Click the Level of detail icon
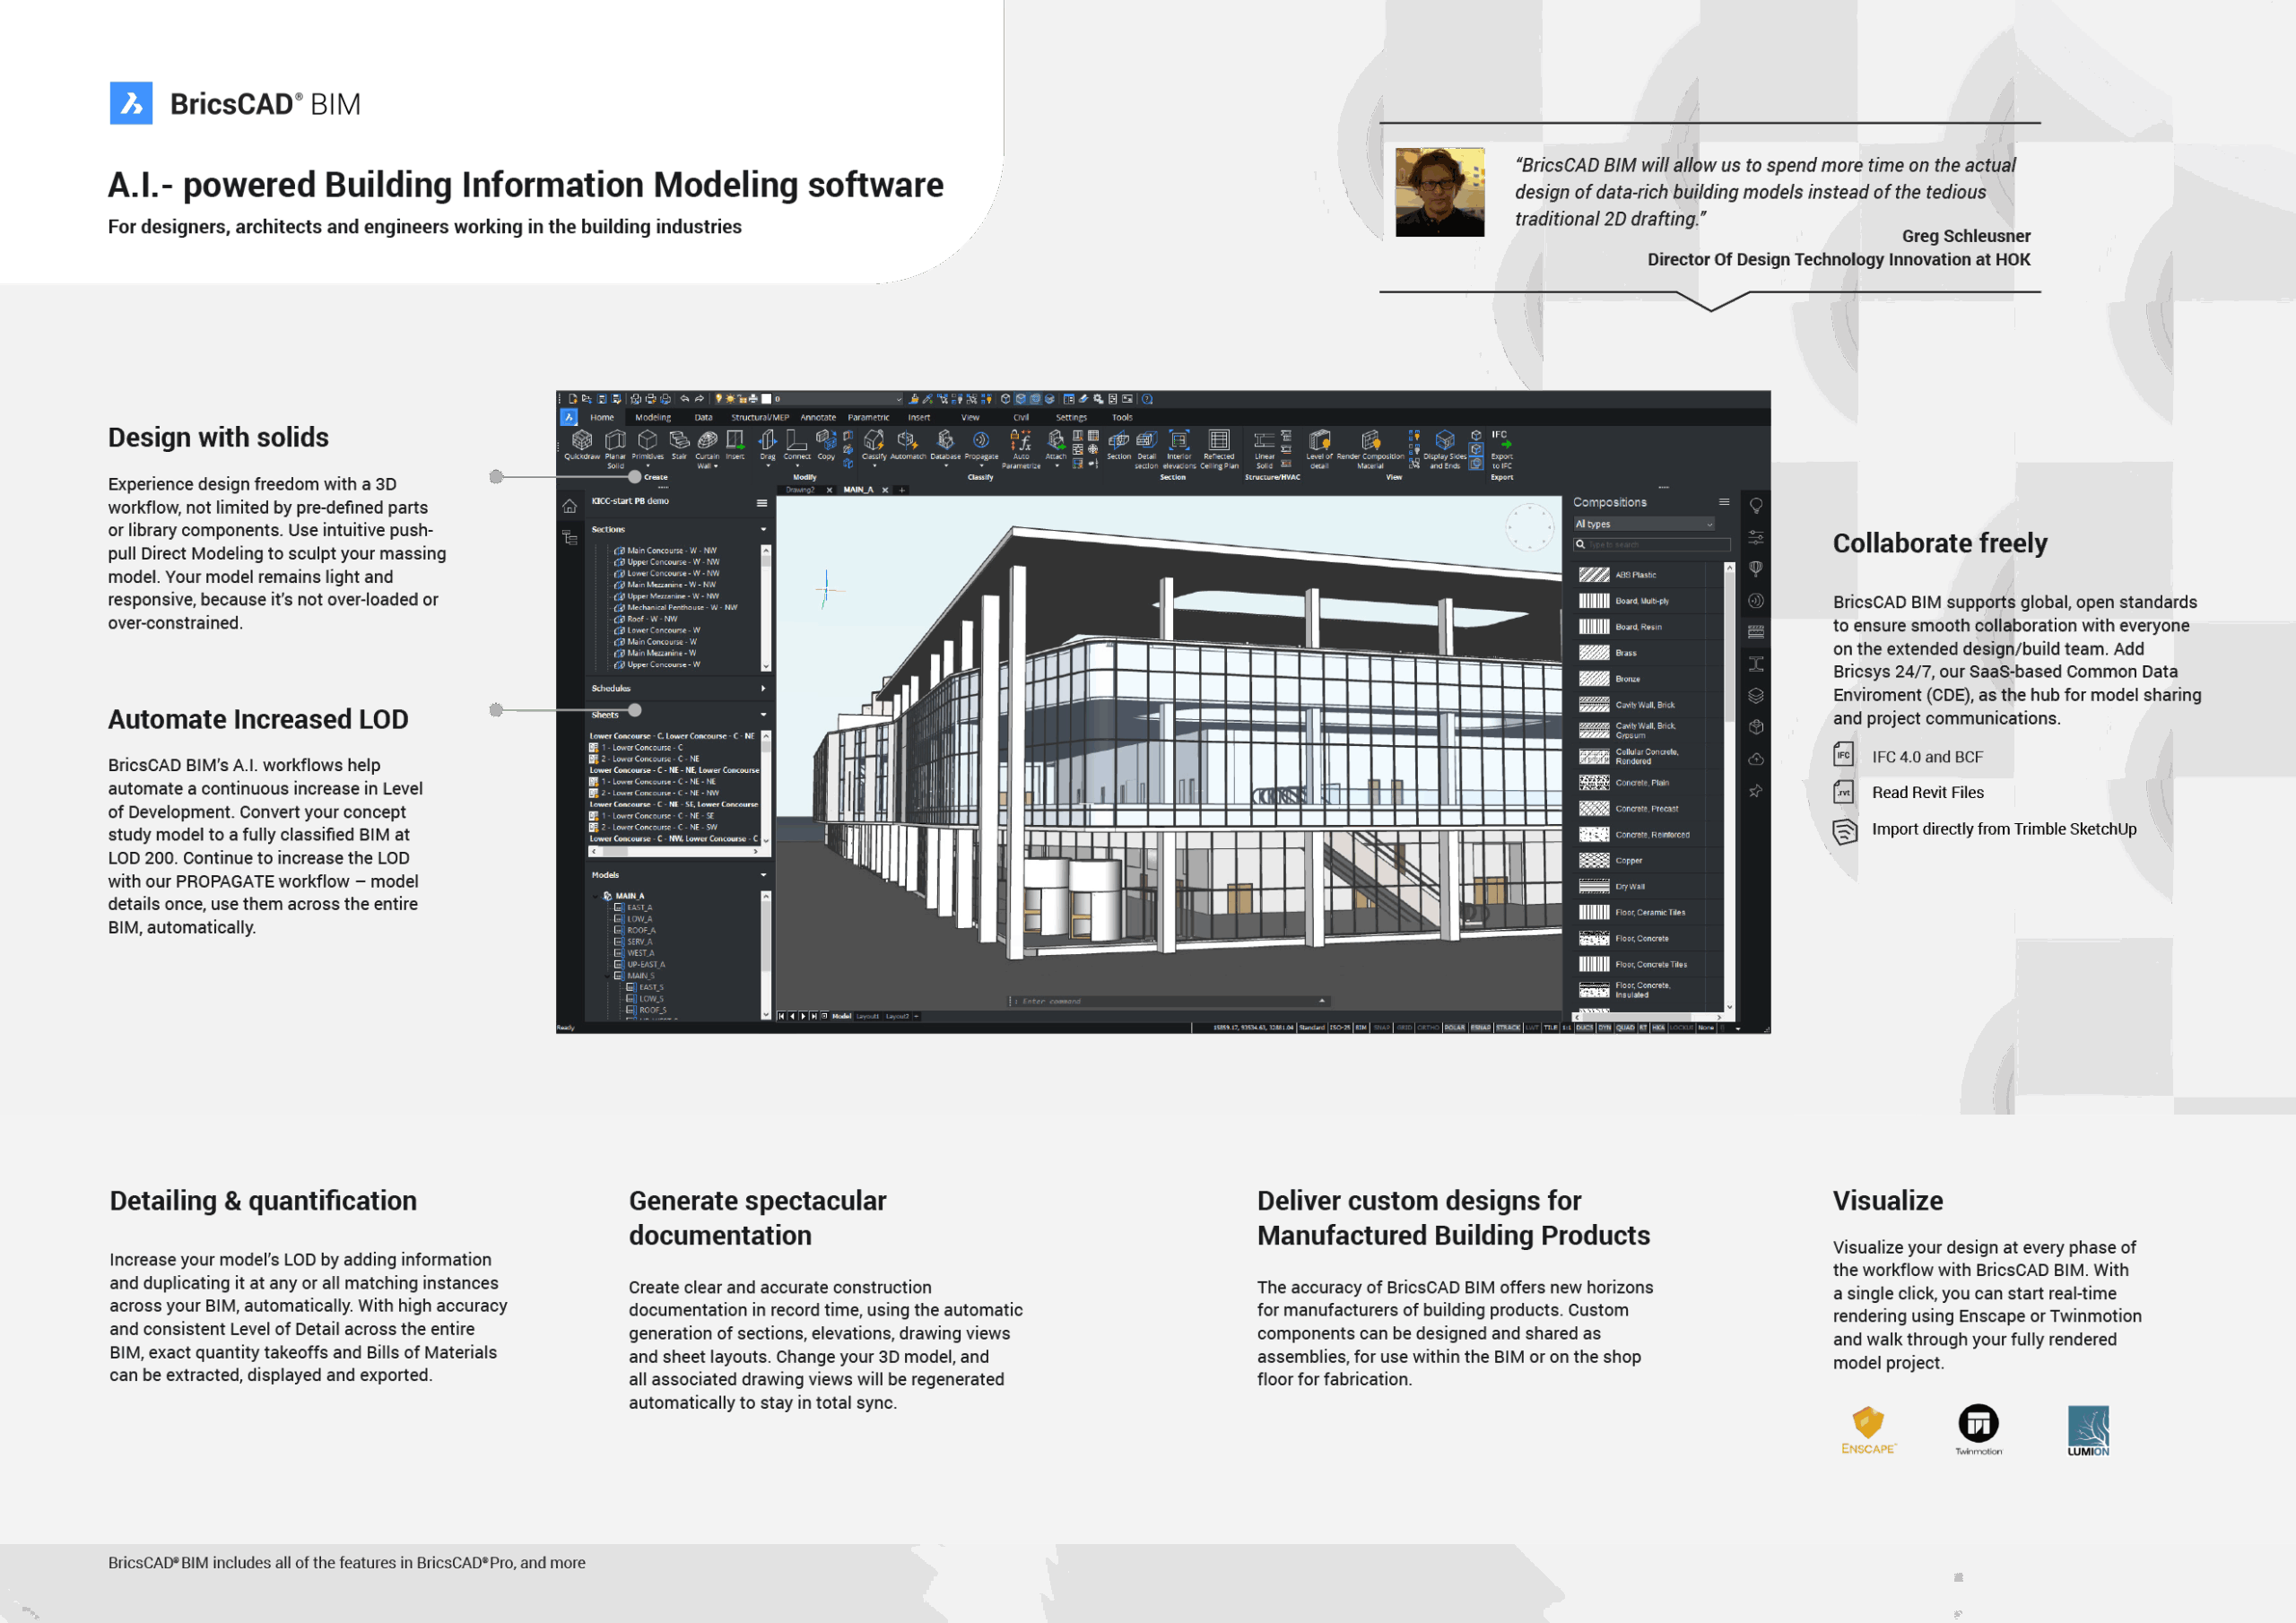 (1319, 441)
